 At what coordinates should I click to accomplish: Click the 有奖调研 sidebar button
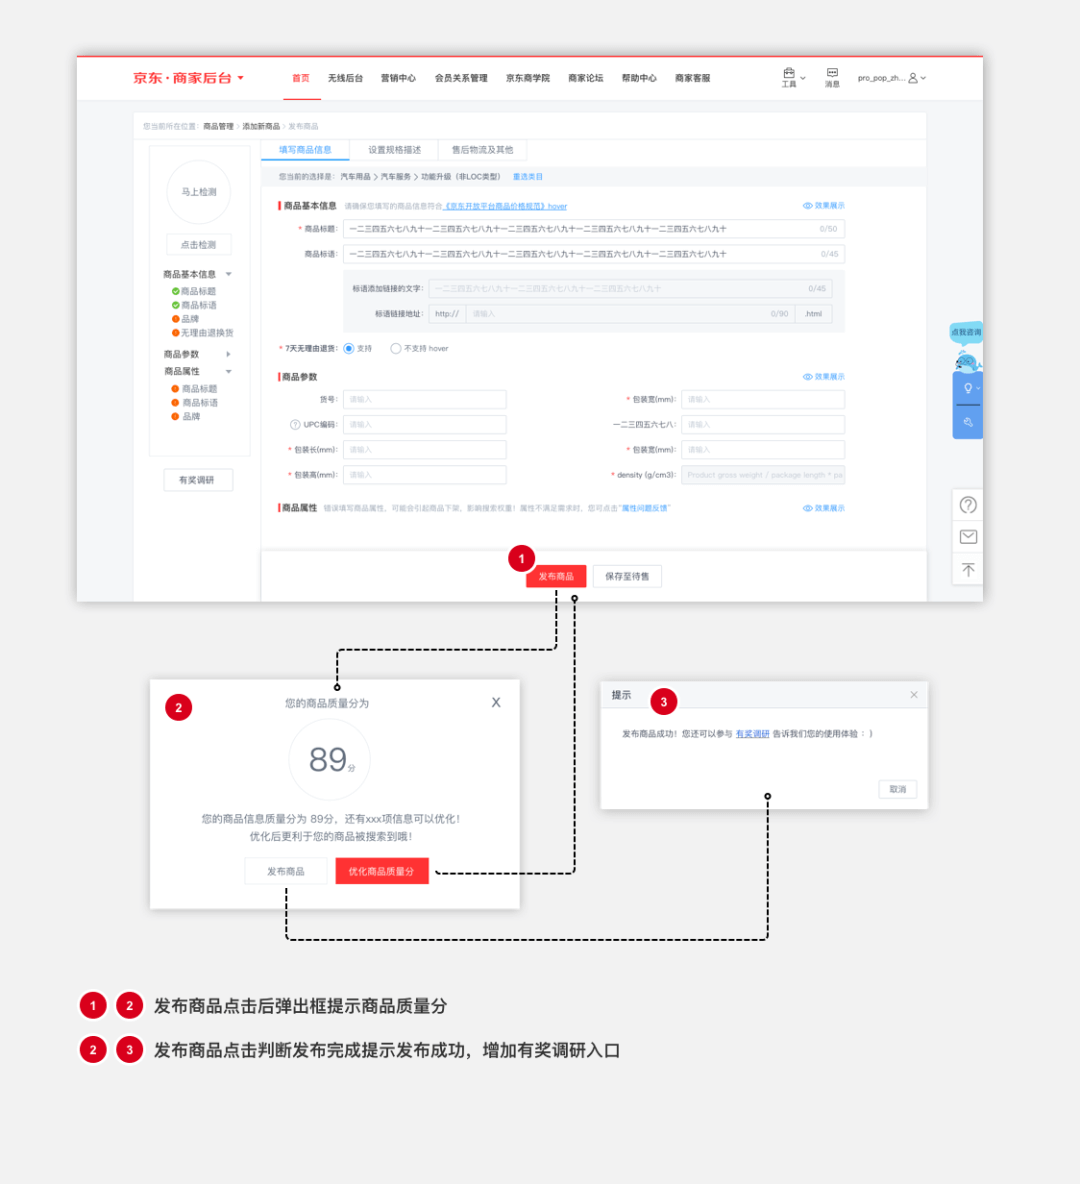point(198,480)
